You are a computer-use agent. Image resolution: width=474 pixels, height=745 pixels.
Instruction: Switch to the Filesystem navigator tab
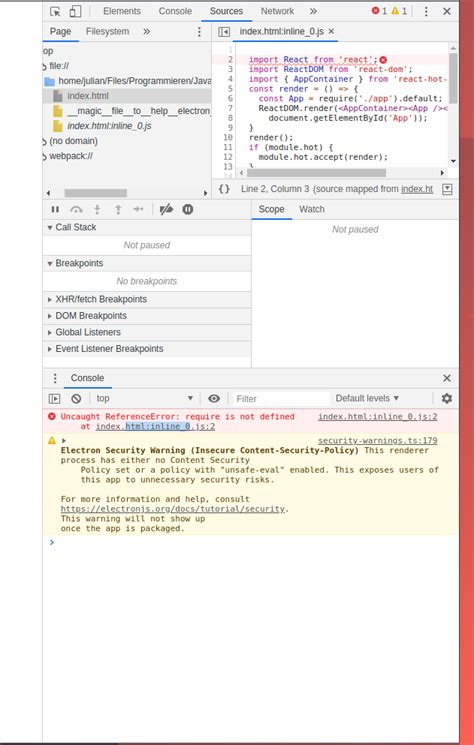[x=107, y=31]
